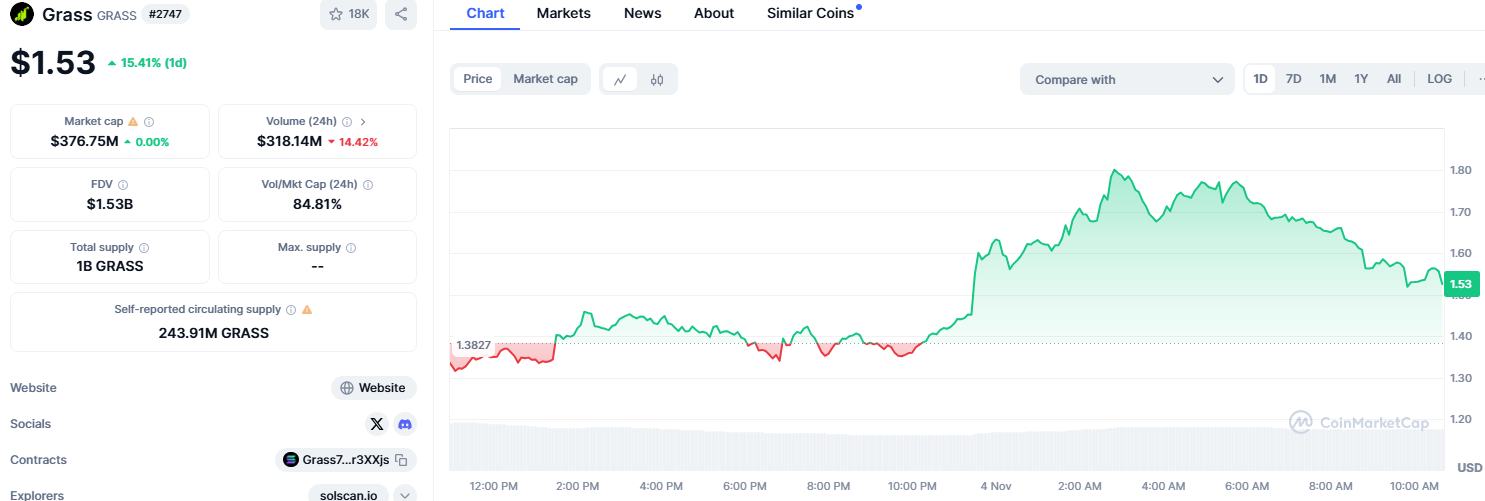Expand Volume (24h) arrow
Viewport: 1485px width, 501px height.
pos(363,121)
